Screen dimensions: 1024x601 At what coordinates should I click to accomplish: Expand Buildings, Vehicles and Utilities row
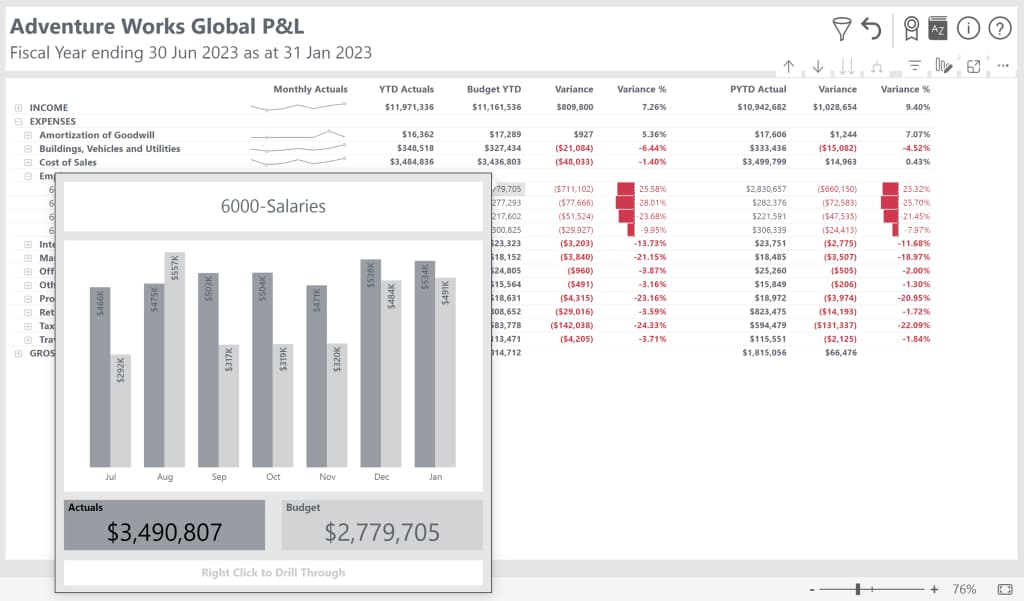(28, 148)
